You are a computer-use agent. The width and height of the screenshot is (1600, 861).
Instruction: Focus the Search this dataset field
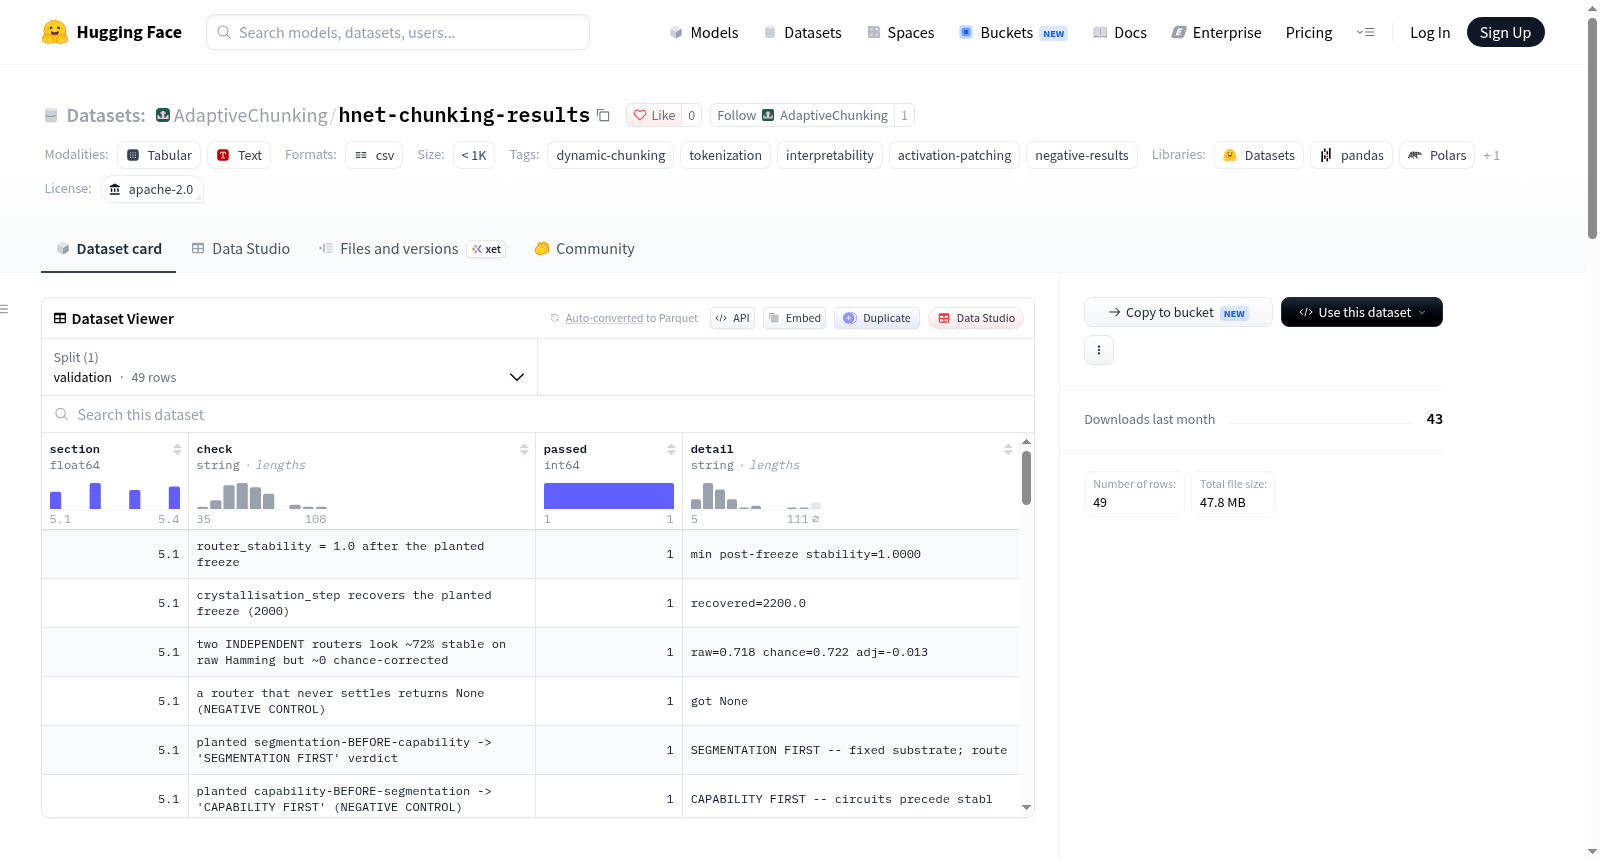[538, 414]
